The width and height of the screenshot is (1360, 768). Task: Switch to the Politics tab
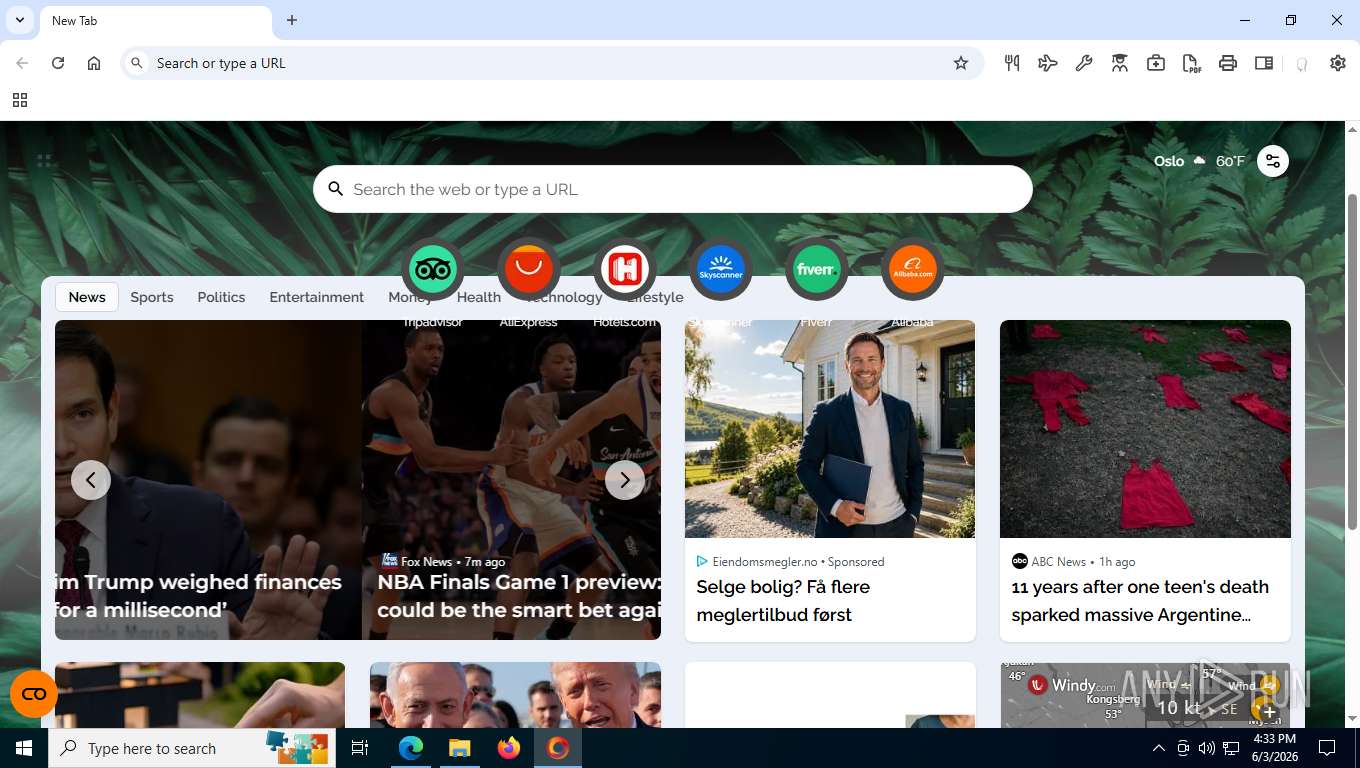pyautogui.click(x=221, y=297)
